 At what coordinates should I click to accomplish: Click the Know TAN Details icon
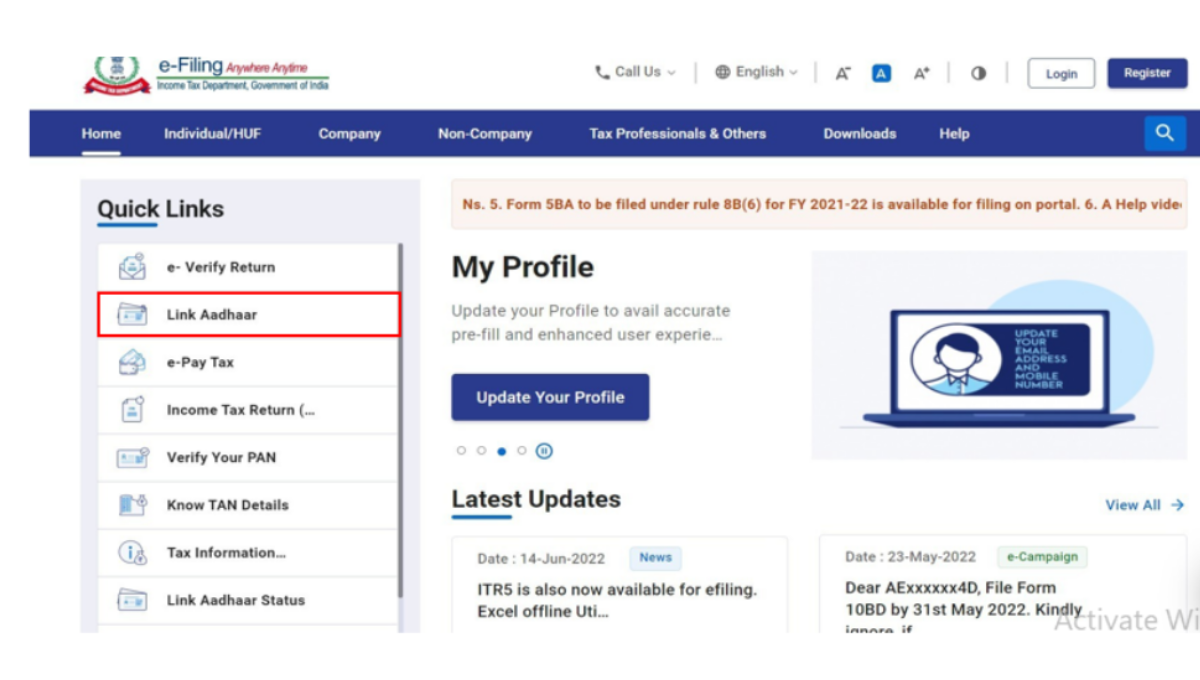tap(132, 505)
